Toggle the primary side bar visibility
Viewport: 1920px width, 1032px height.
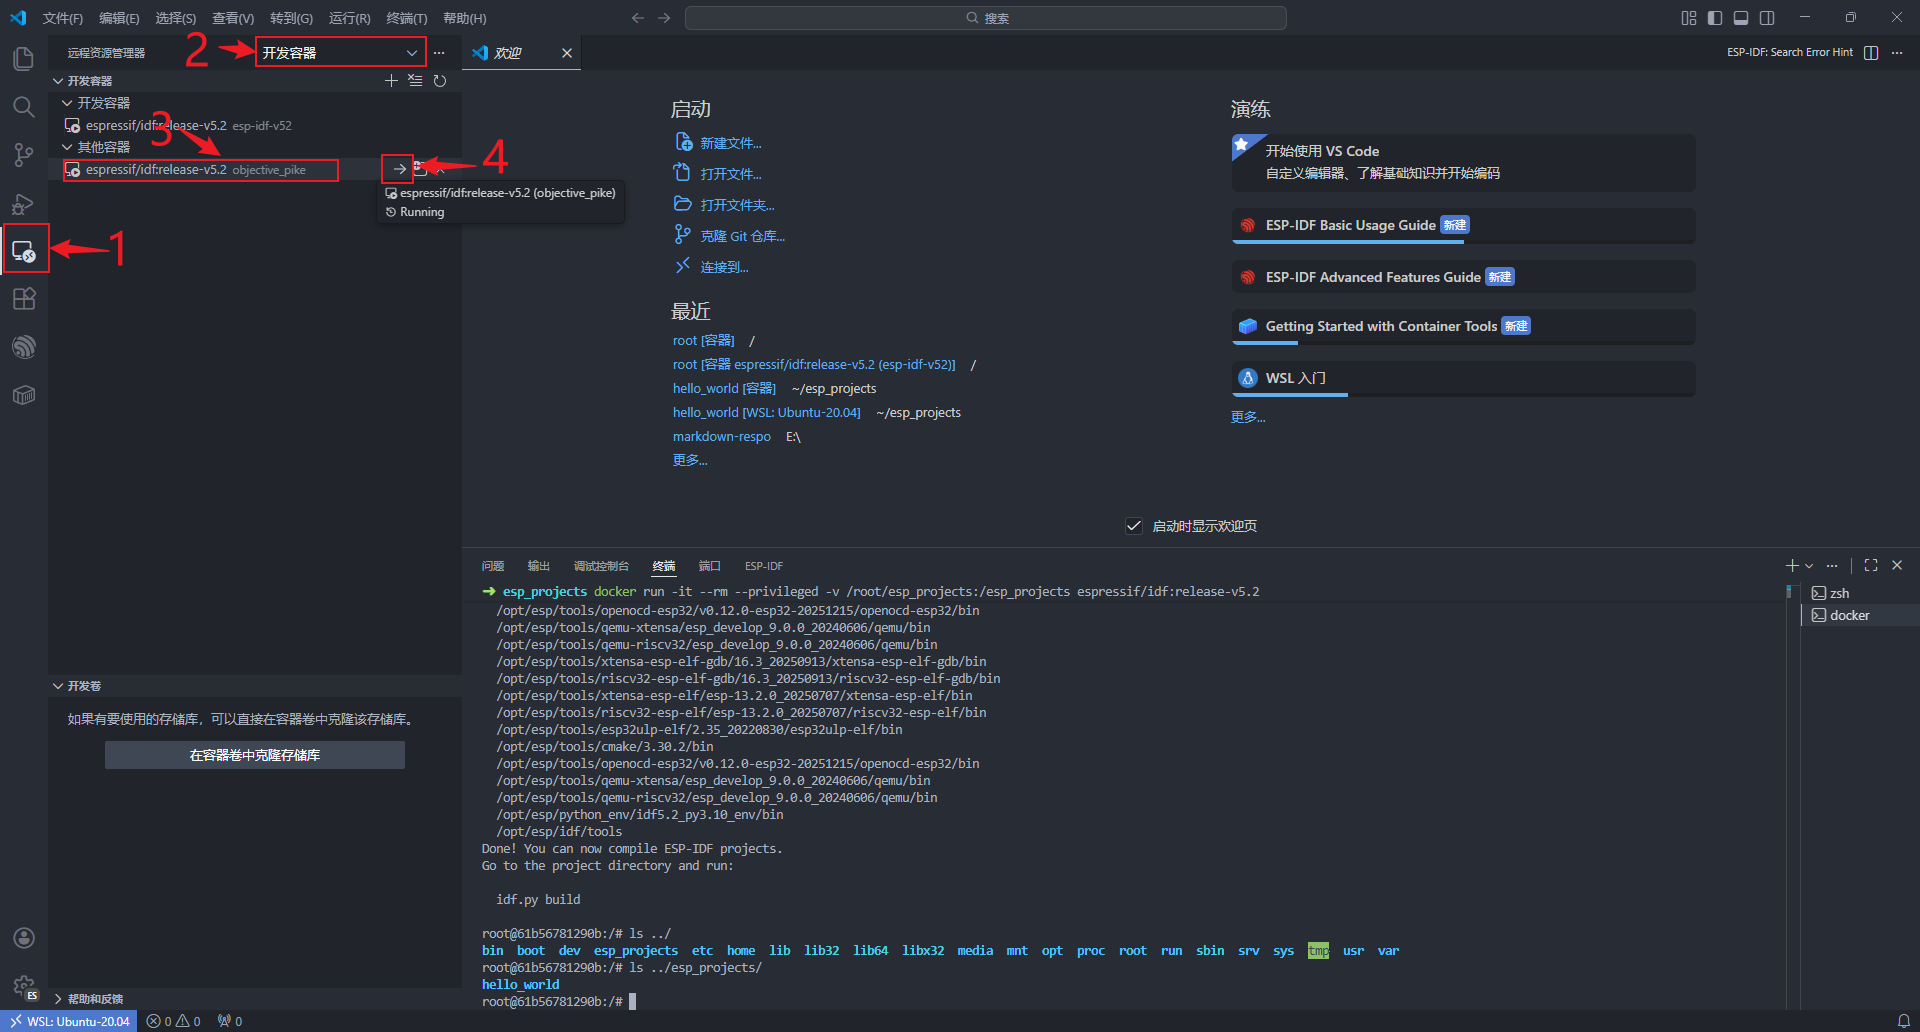click(x=1715, y=18)
